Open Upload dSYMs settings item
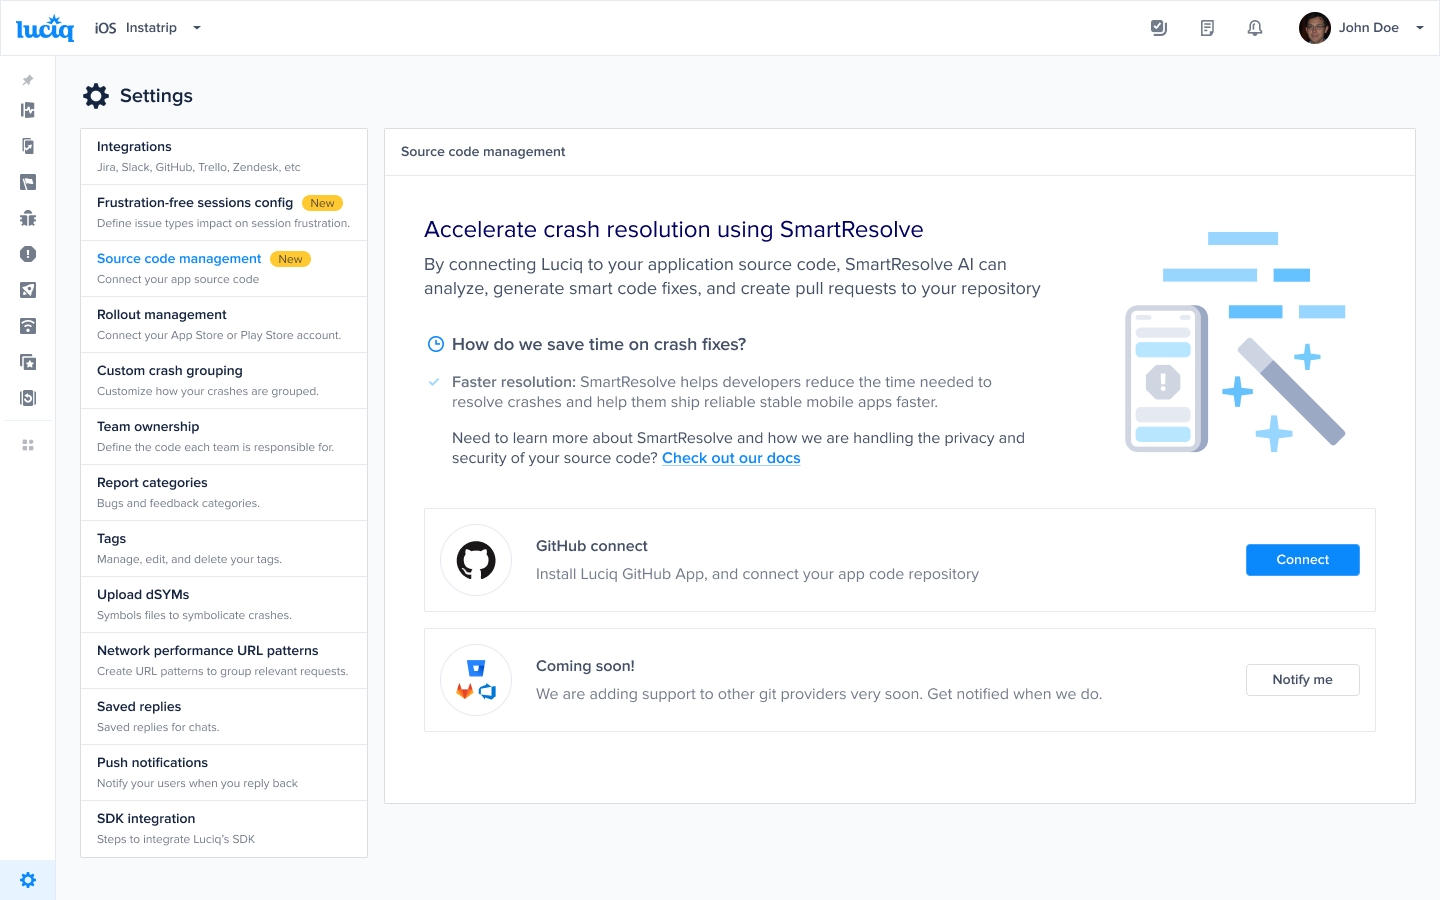 (224, 604)
